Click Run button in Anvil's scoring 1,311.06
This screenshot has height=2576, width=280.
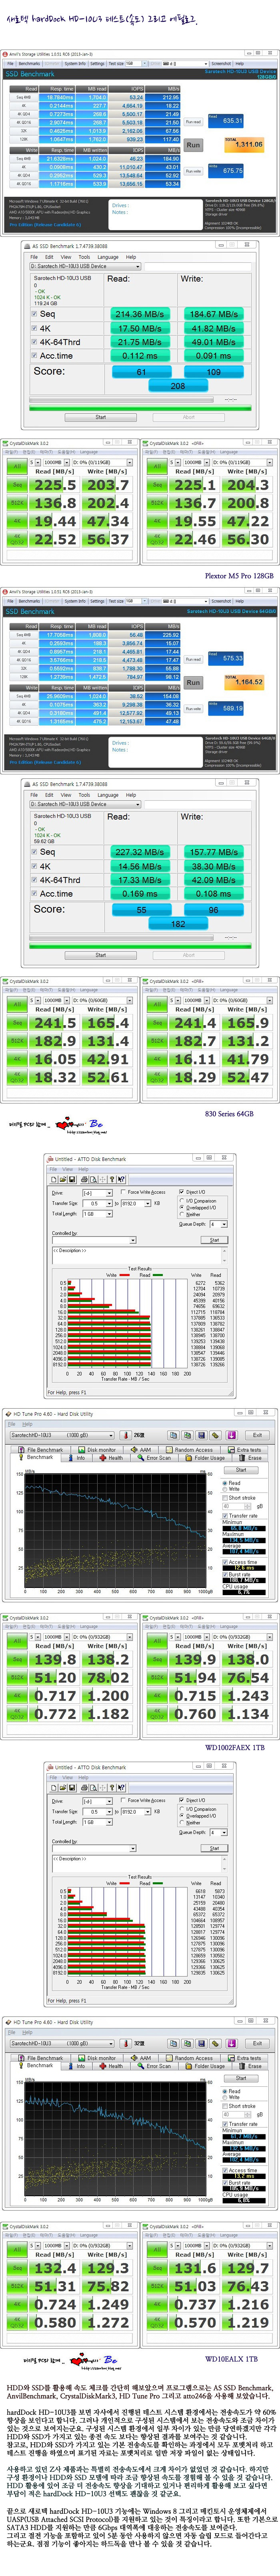[193, 144]
